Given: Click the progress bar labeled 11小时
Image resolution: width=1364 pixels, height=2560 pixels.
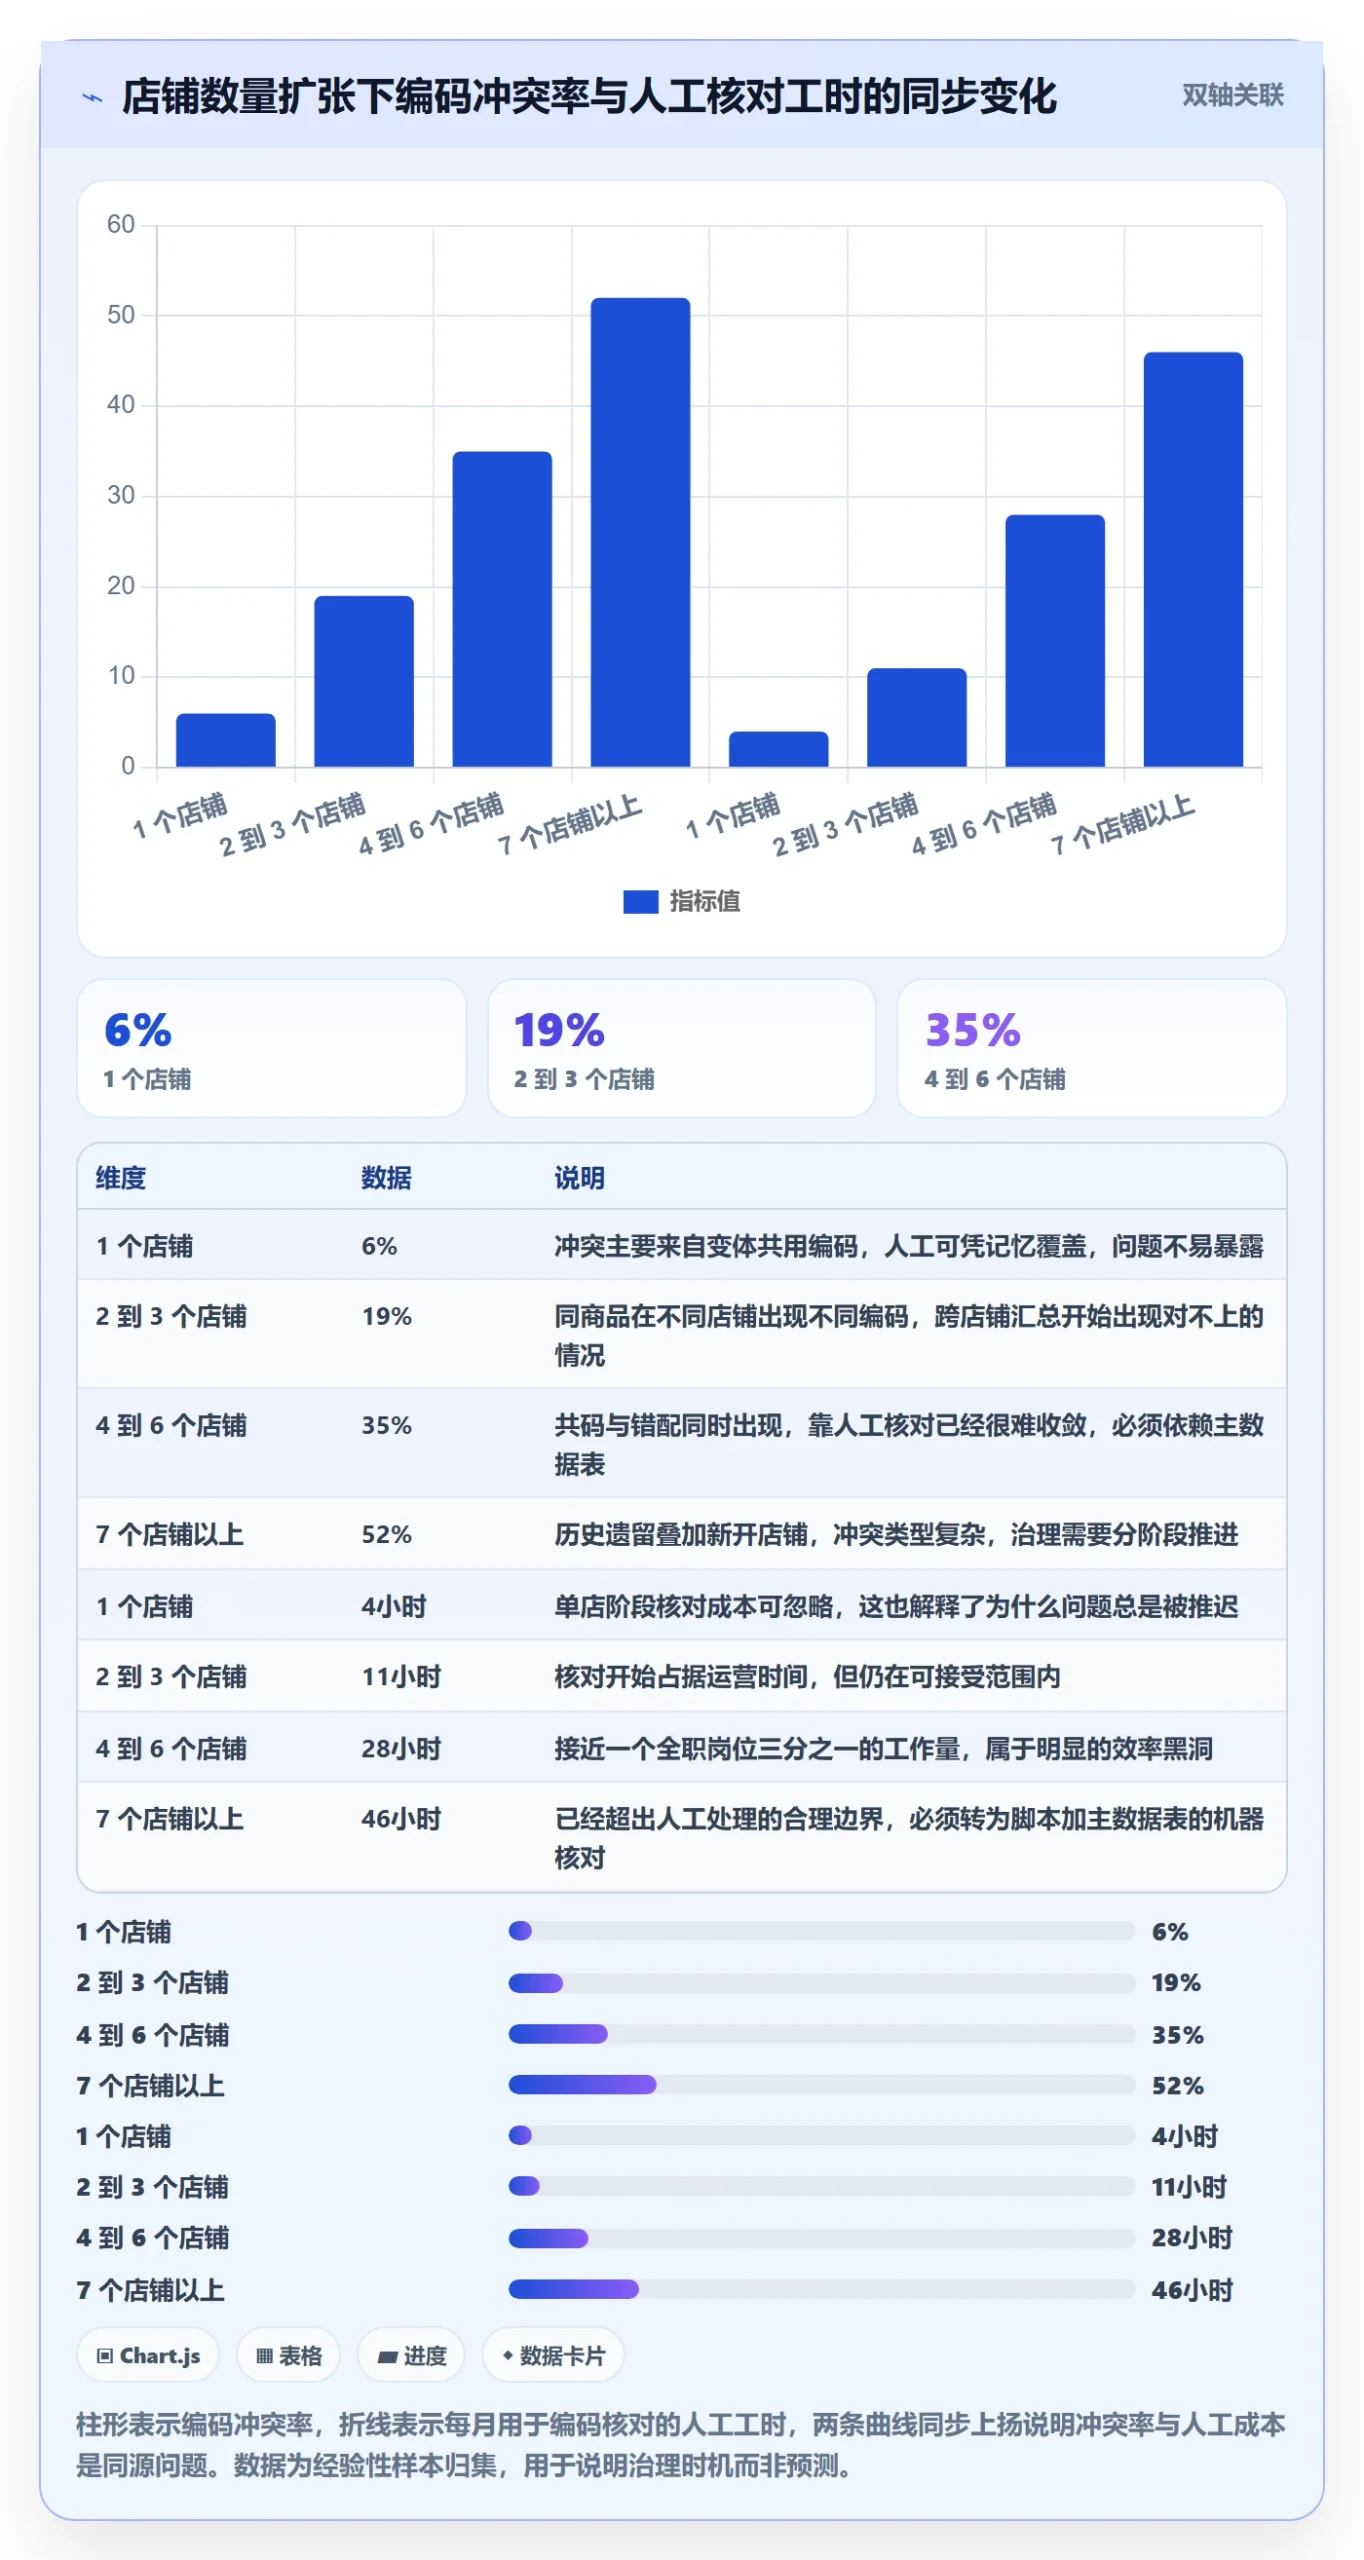Looking at the screenshot, I should click(821, 2186).
